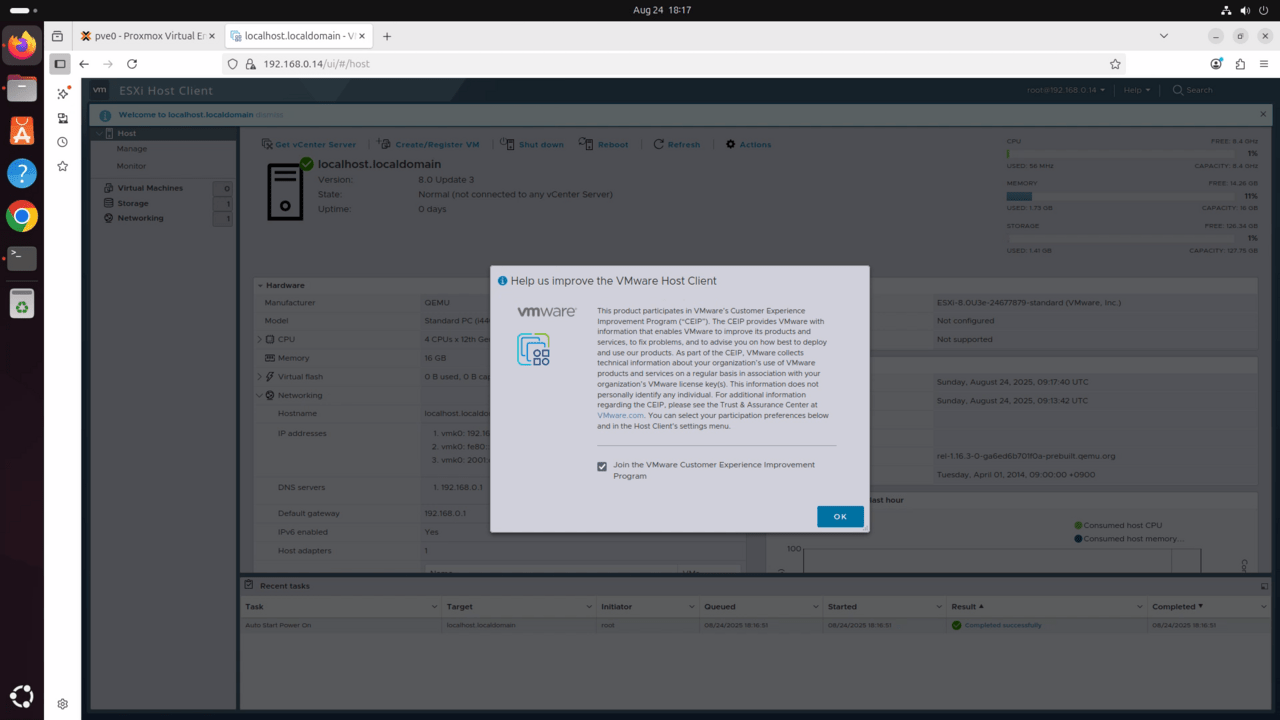Screen dimensions: 1280x720
Task: Click the vm logo in ESXi header
Action: [100, 90]
